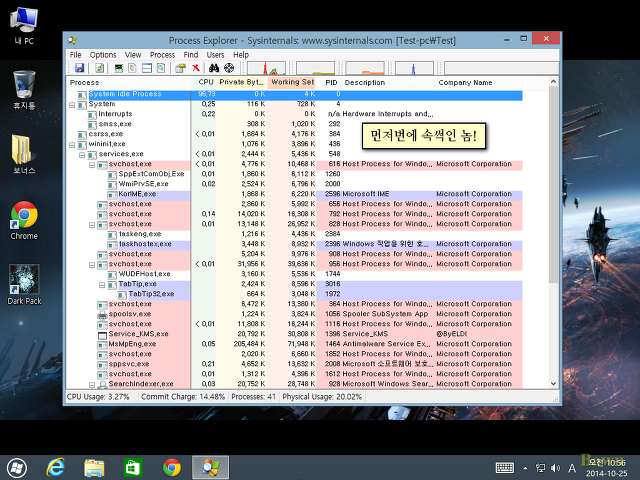Open the 내 PC desktop icon
The image size is (640, 480).
click(x=24, y=26)
